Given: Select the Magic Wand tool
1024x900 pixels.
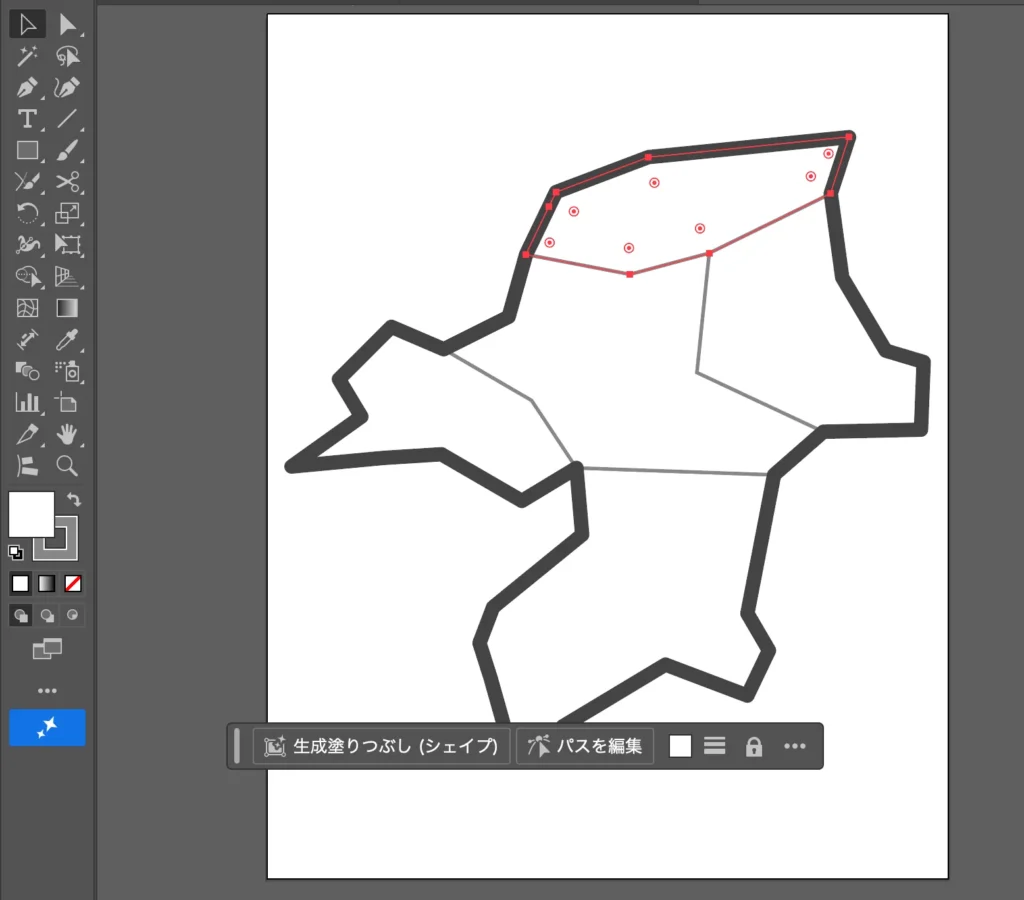Looking at the screenshot, I should click(27, 56).
